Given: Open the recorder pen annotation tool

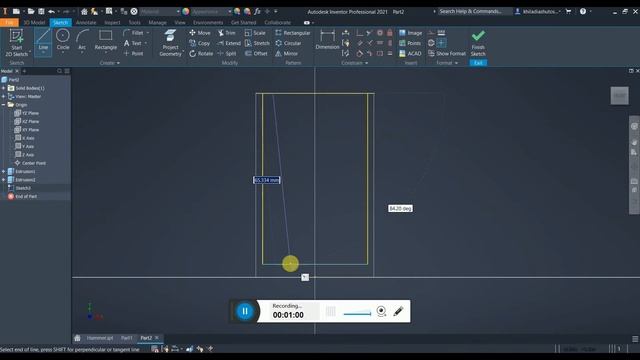Looking at the screenshot, I should [x=398, y=311].
